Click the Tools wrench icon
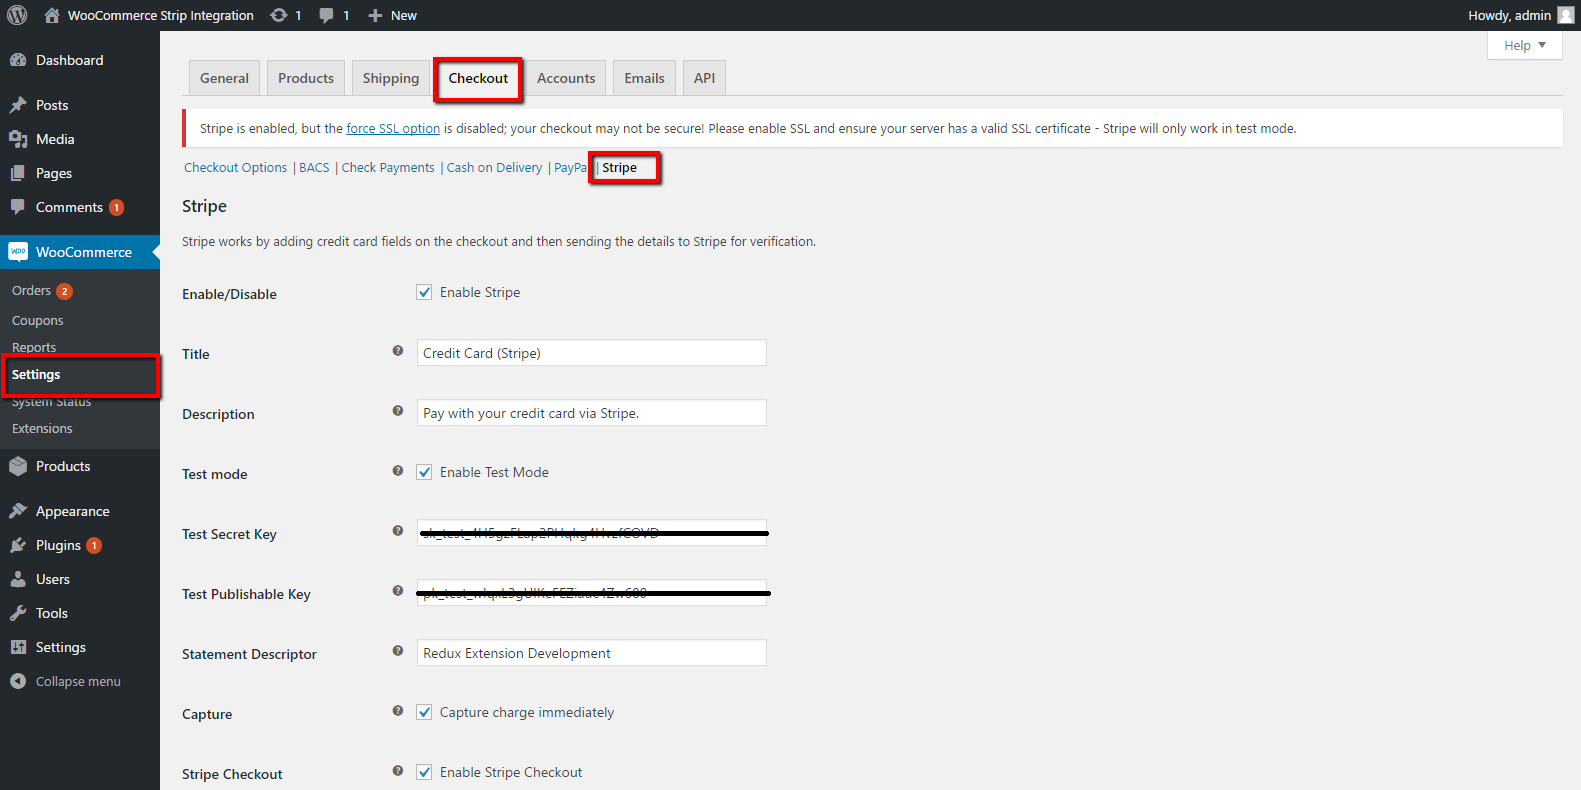The height and width of the screenshot is (790, 1581). click(x=18, y=613)
